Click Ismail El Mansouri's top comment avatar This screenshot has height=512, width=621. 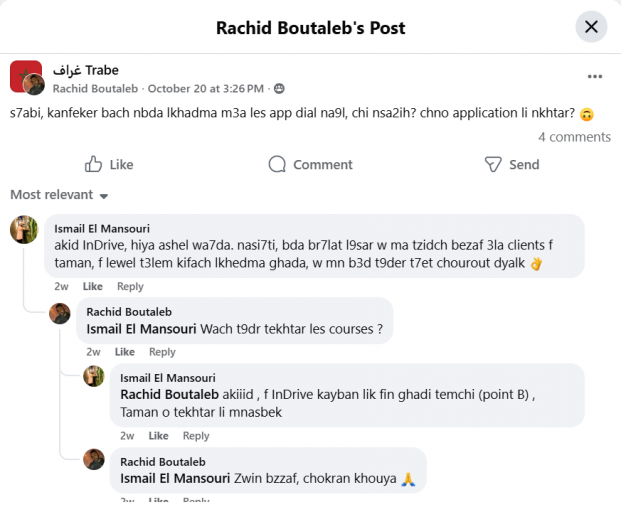pyautogui.click(x=24, y=229)
